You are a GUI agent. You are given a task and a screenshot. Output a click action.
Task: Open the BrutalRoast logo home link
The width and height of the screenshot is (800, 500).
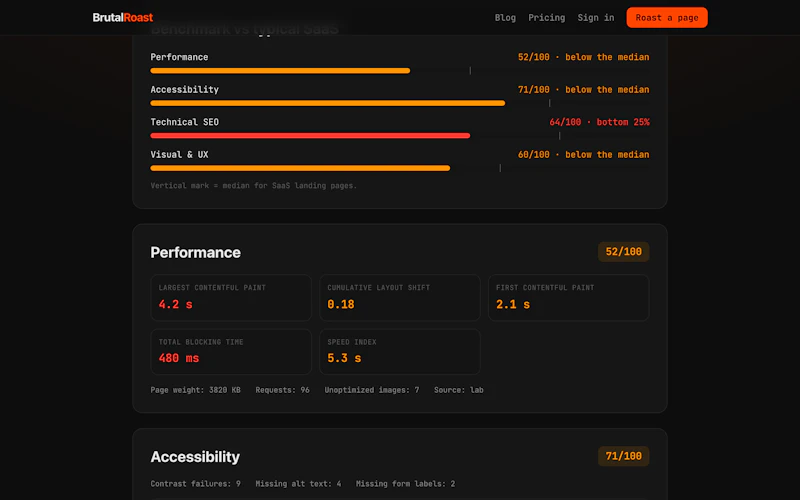pos(122,17)
